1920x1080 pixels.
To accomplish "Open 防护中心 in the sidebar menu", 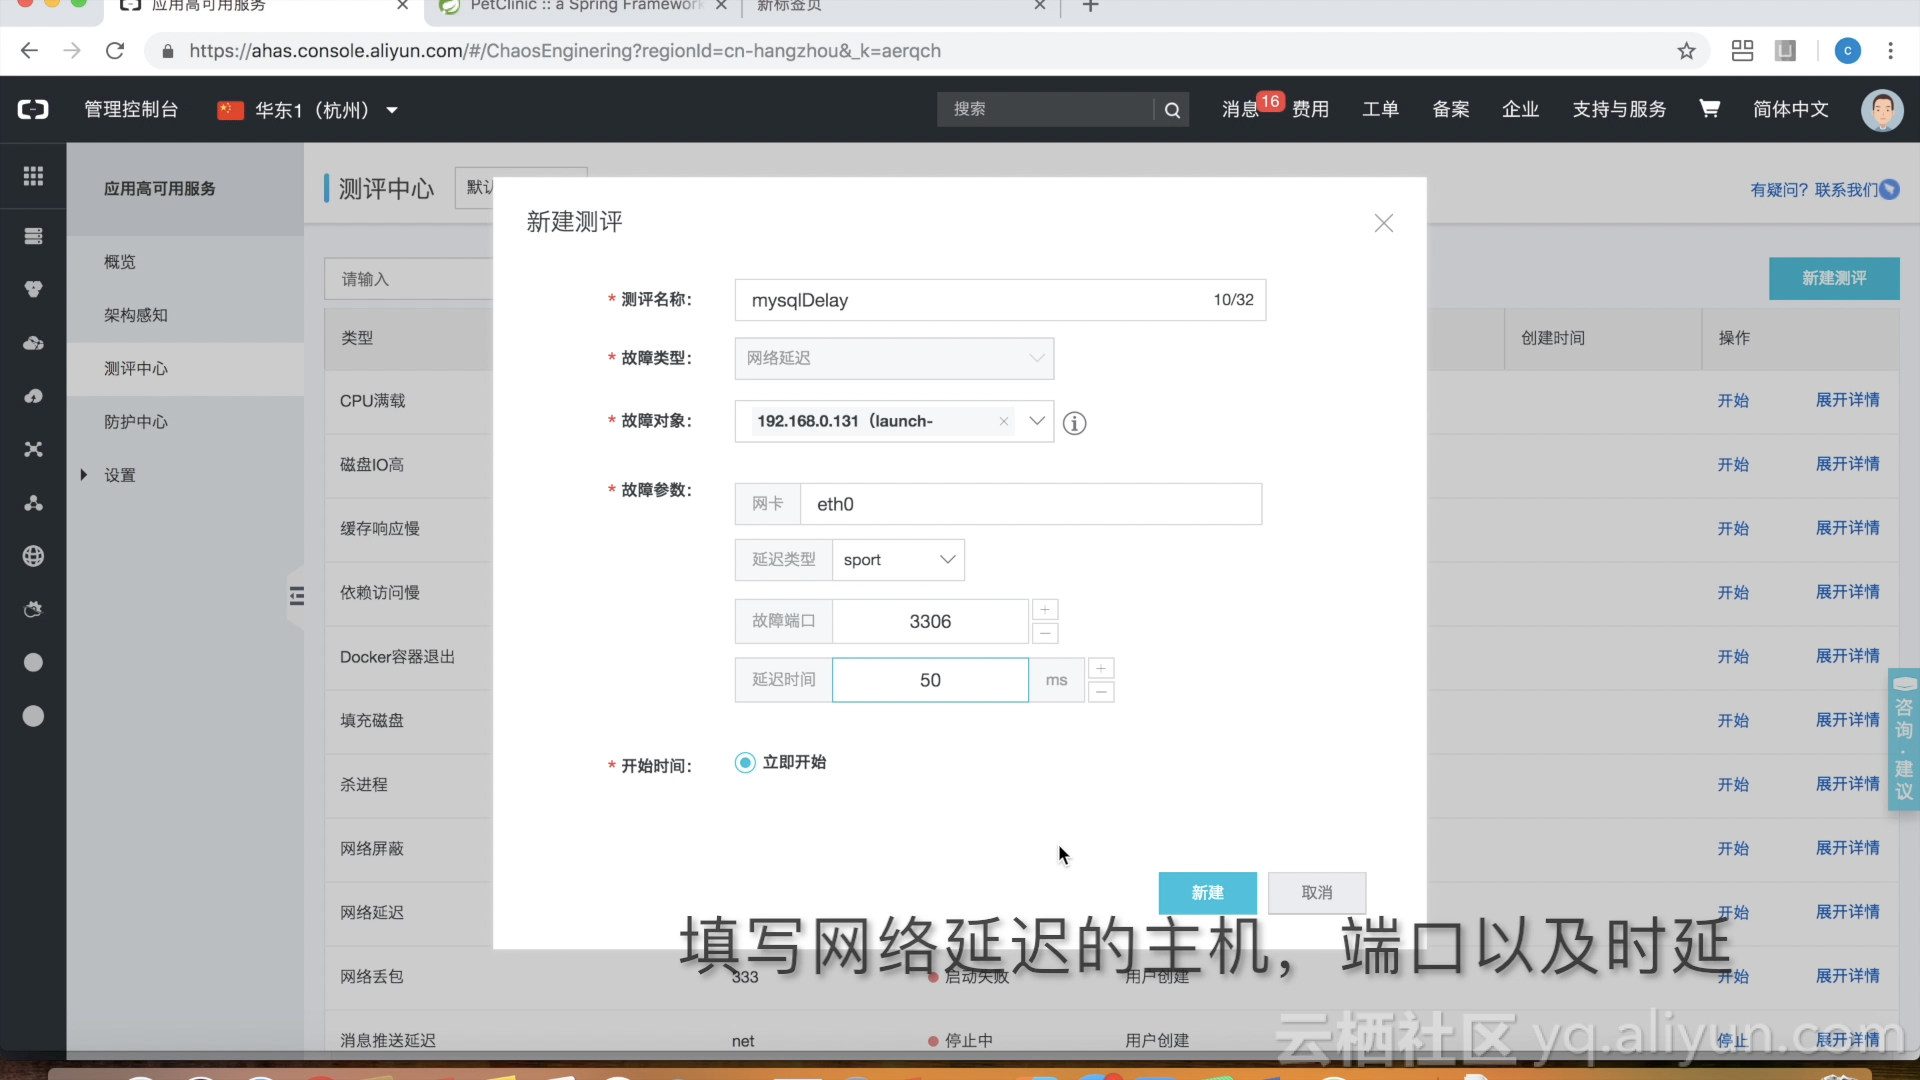I will pos(136,422).
